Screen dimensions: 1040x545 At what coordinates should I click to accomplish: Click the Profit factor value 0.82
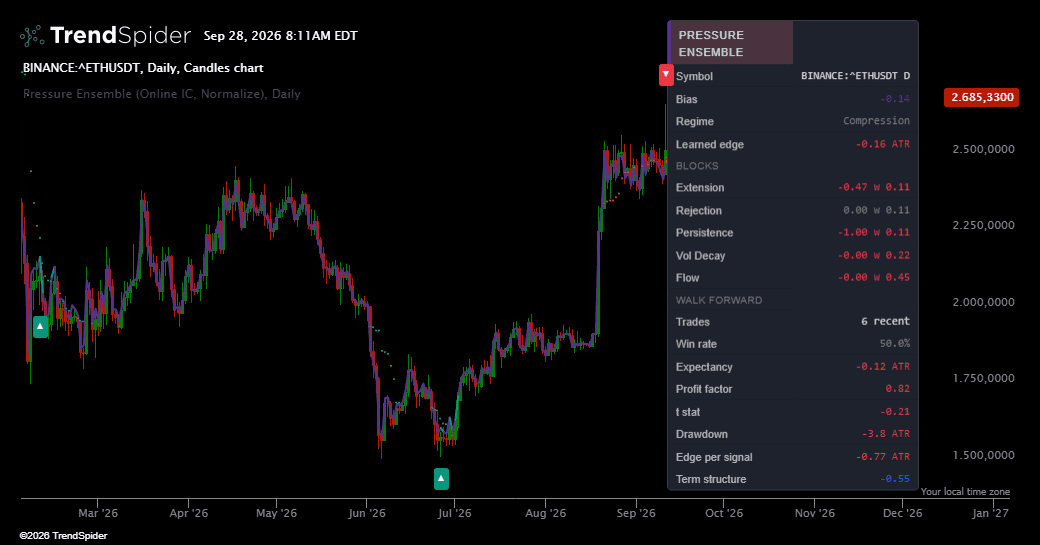point(897,389)
